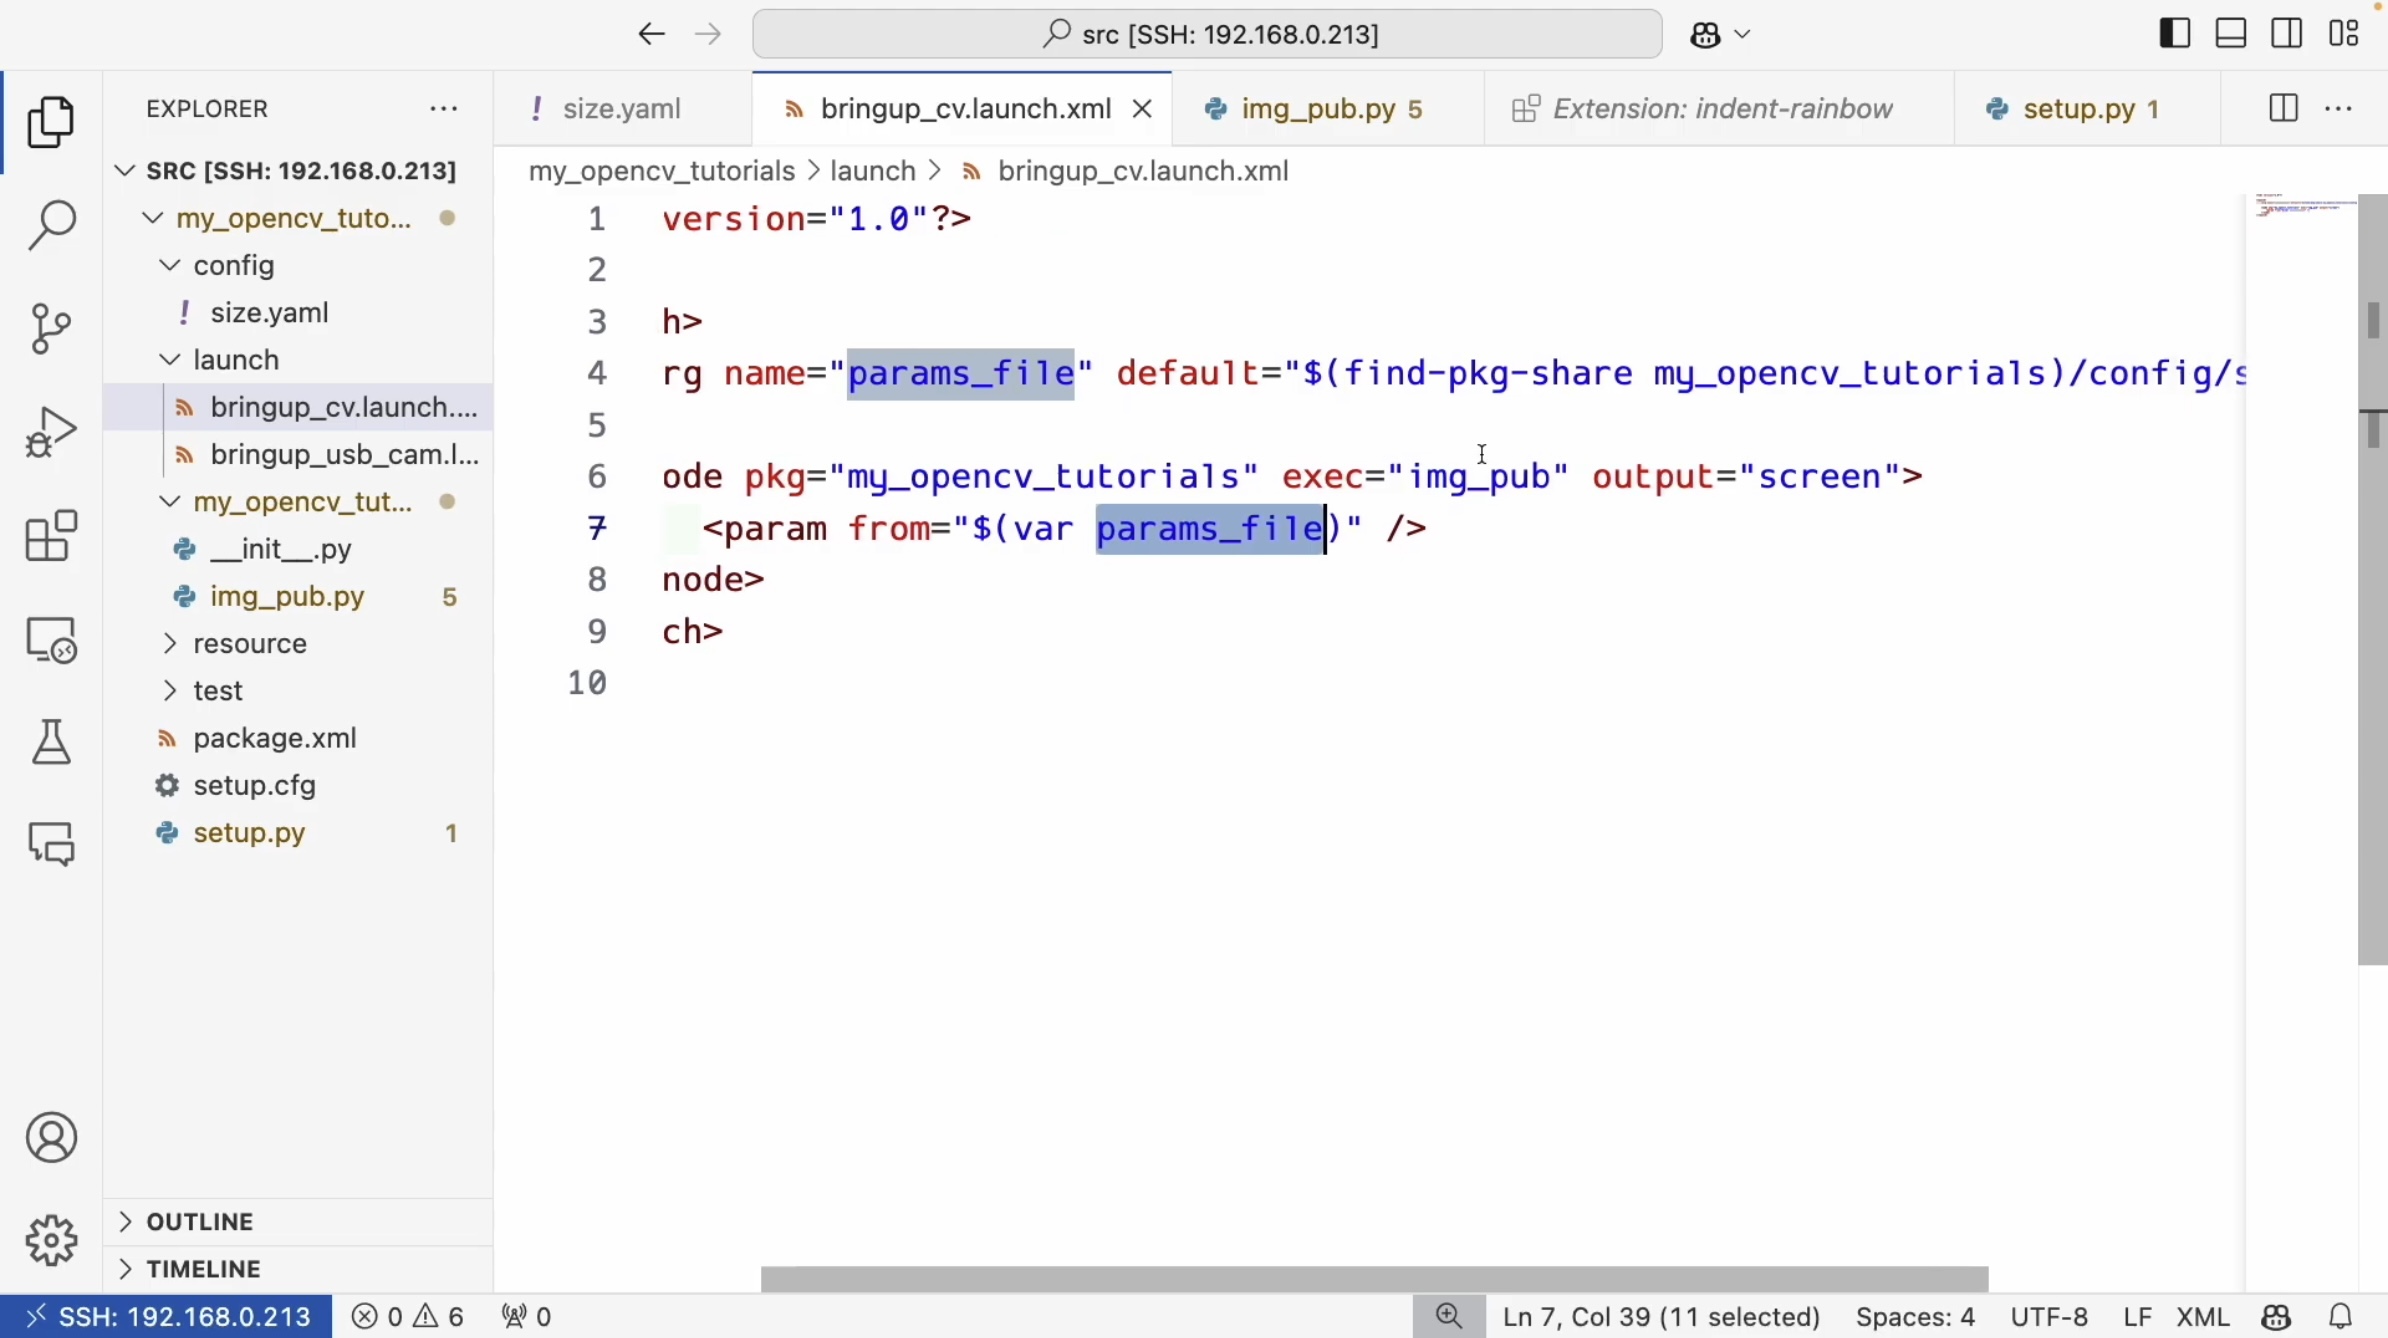Open the Testing flask view
The image size is (2388, 1338).
[x=51, y=742]
